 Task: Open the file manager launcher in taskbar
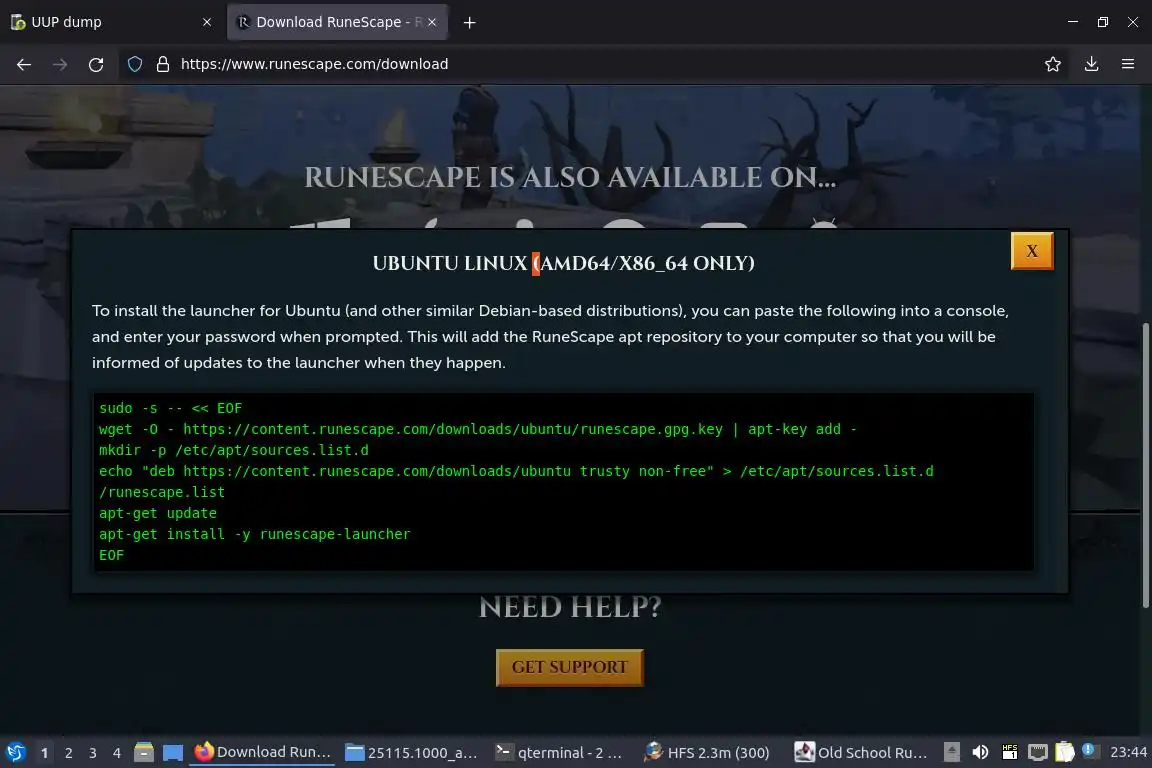[144, 753]
